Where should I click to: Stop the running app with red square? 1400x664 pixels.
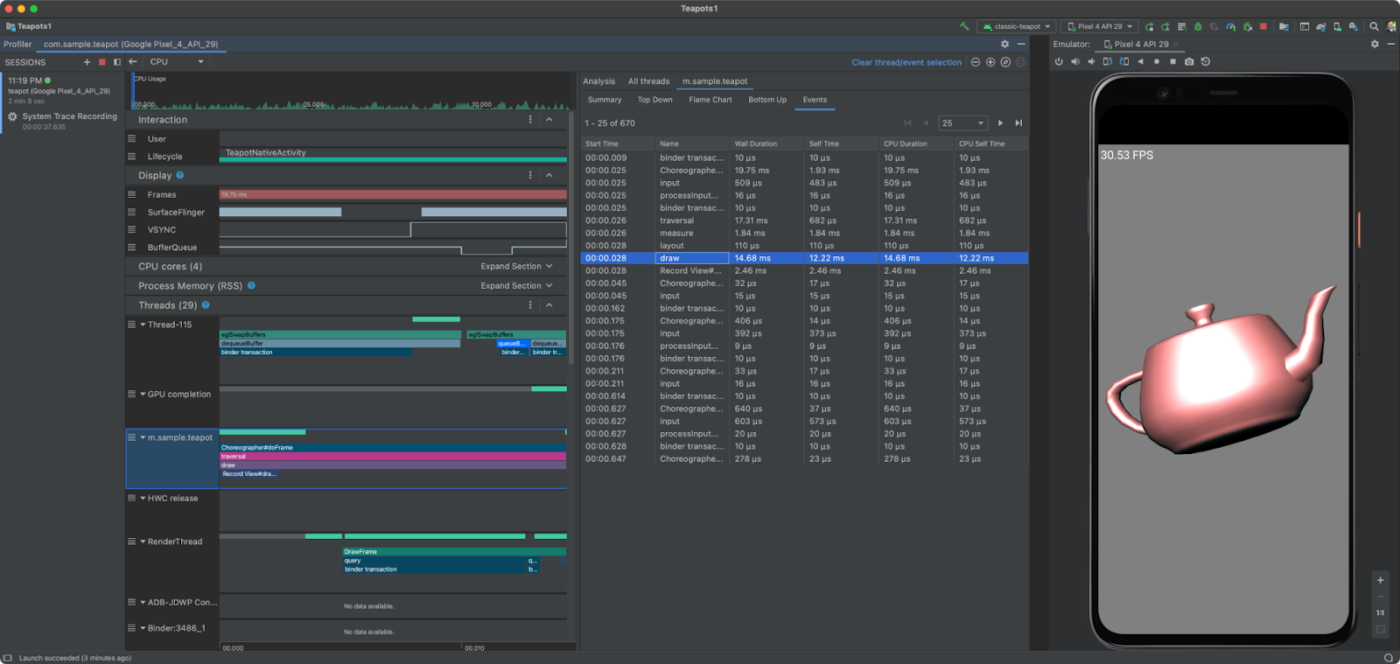click(1263, 26)
